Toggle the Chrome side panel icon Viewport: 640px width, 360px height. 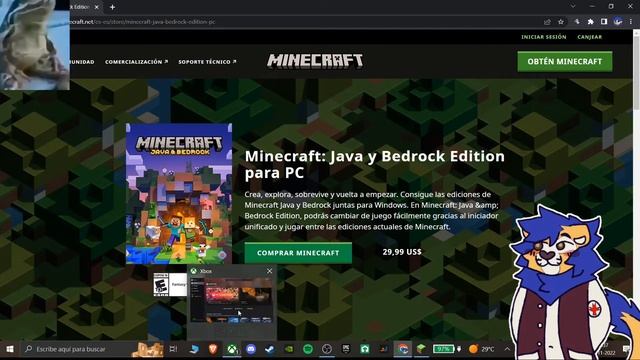(604, 22)
